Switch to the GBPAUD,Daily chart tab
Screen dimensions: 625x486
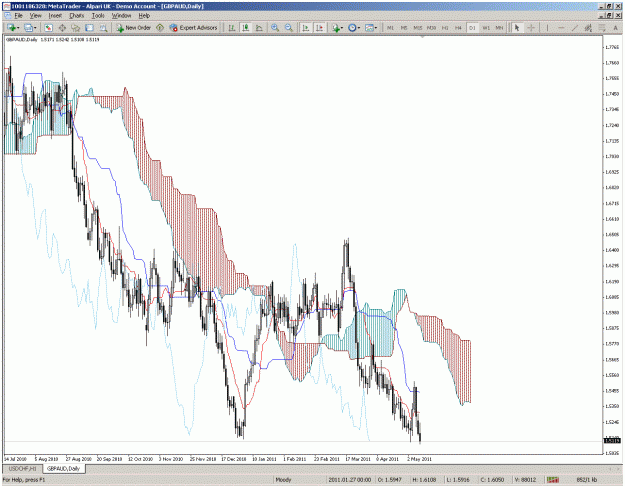click(63, 468)
